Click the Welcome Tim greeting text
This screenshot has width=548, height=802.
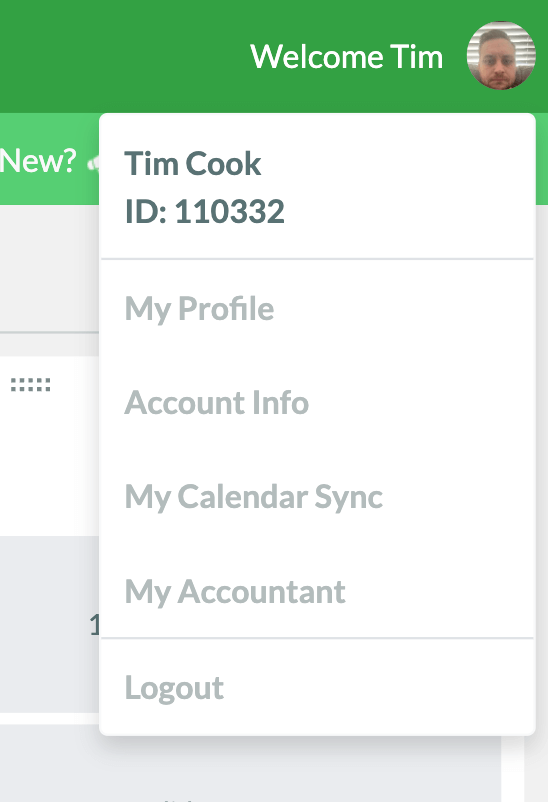click(346, 56)
